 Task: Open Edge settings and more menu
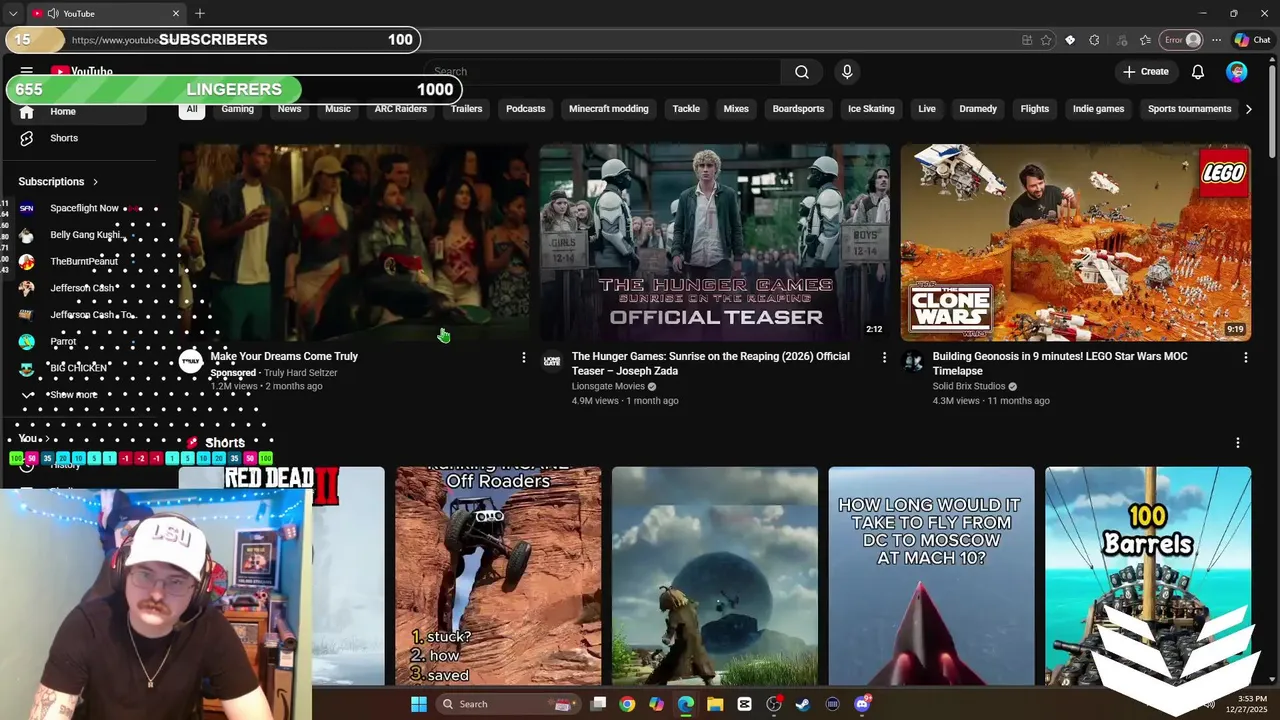tap(1216, 40)
